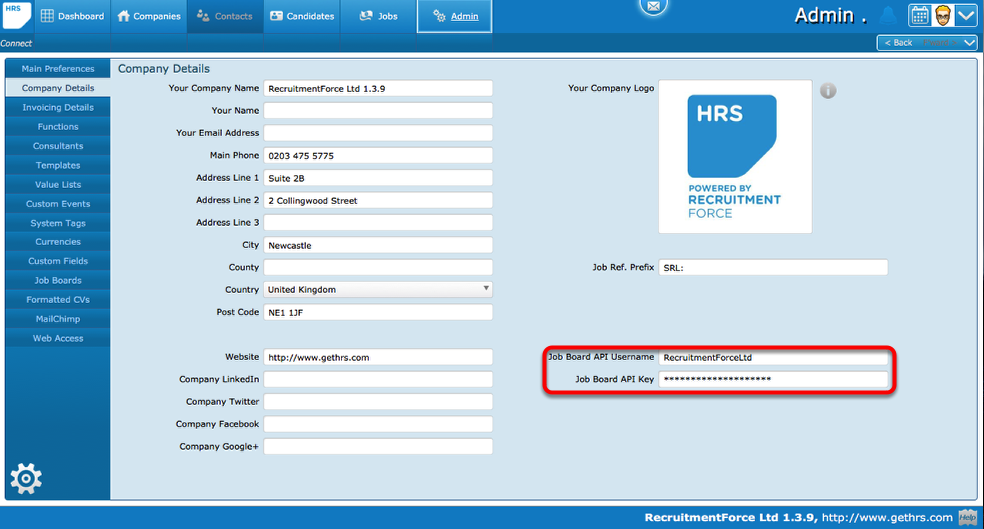Edit the Your Company Name field
Image resolution: width=984 pixels, height=529 pixels.
[378, 88]
